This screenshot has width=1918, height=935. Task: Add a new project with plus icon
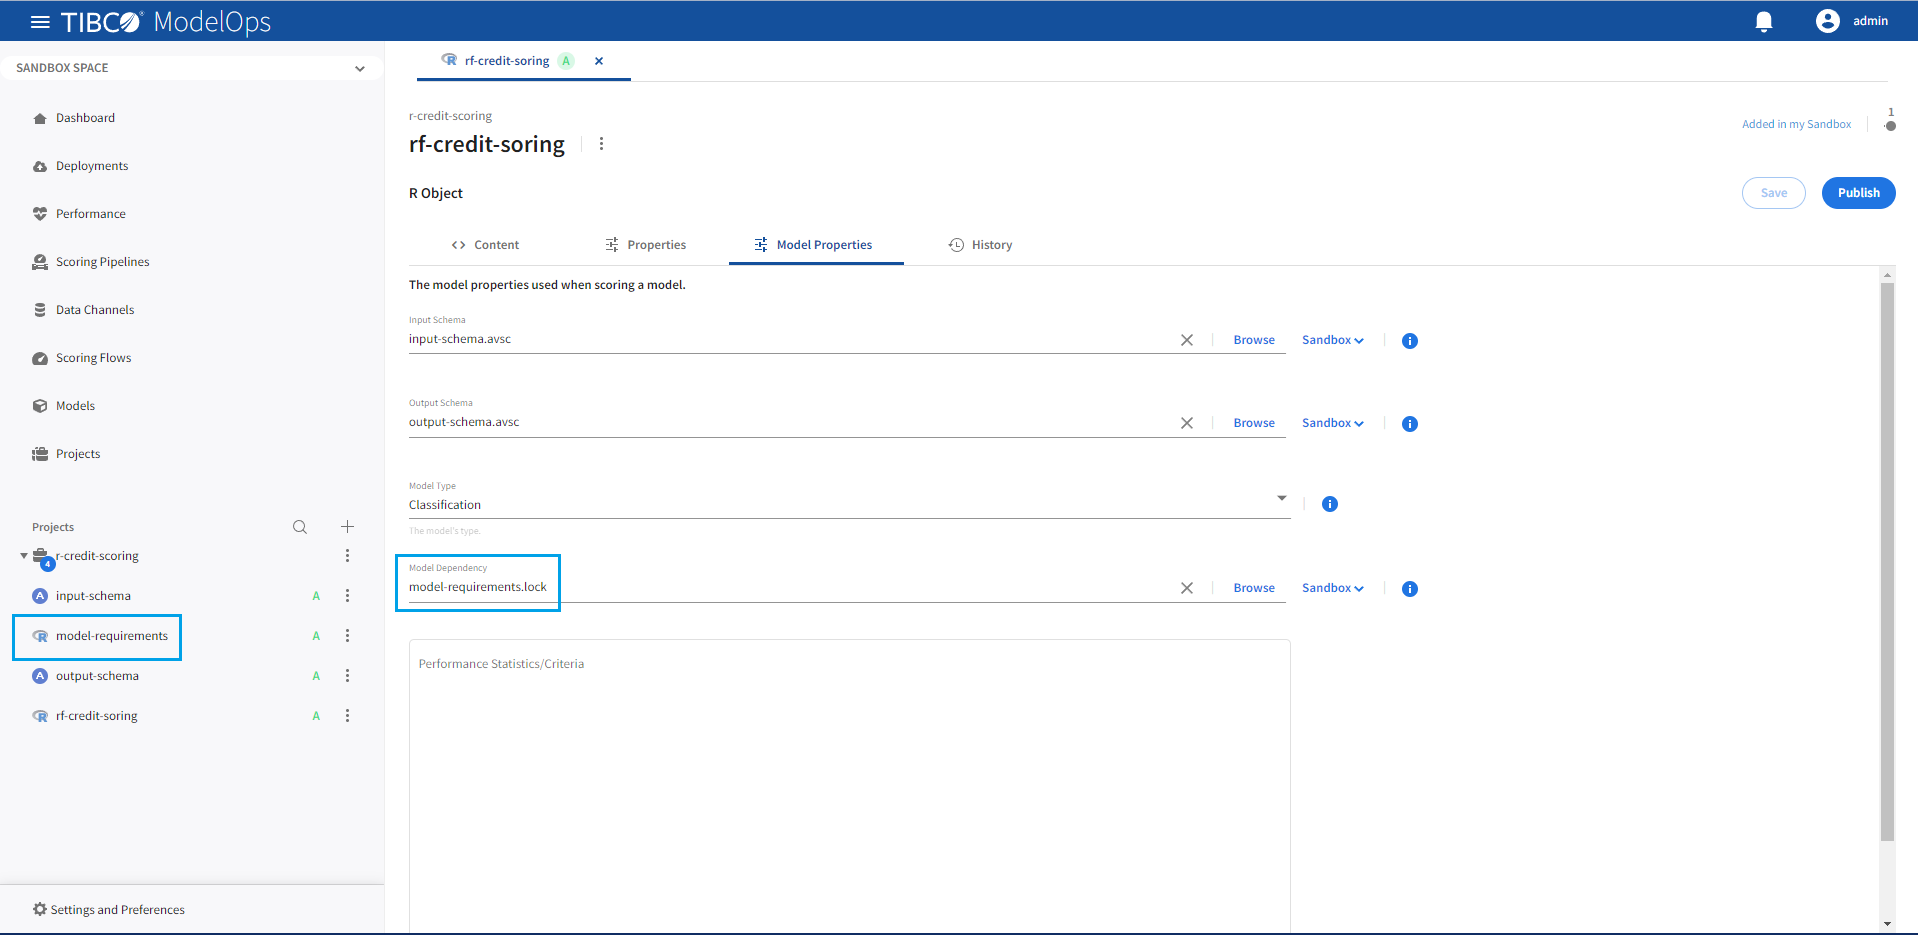tap(347, 527)
